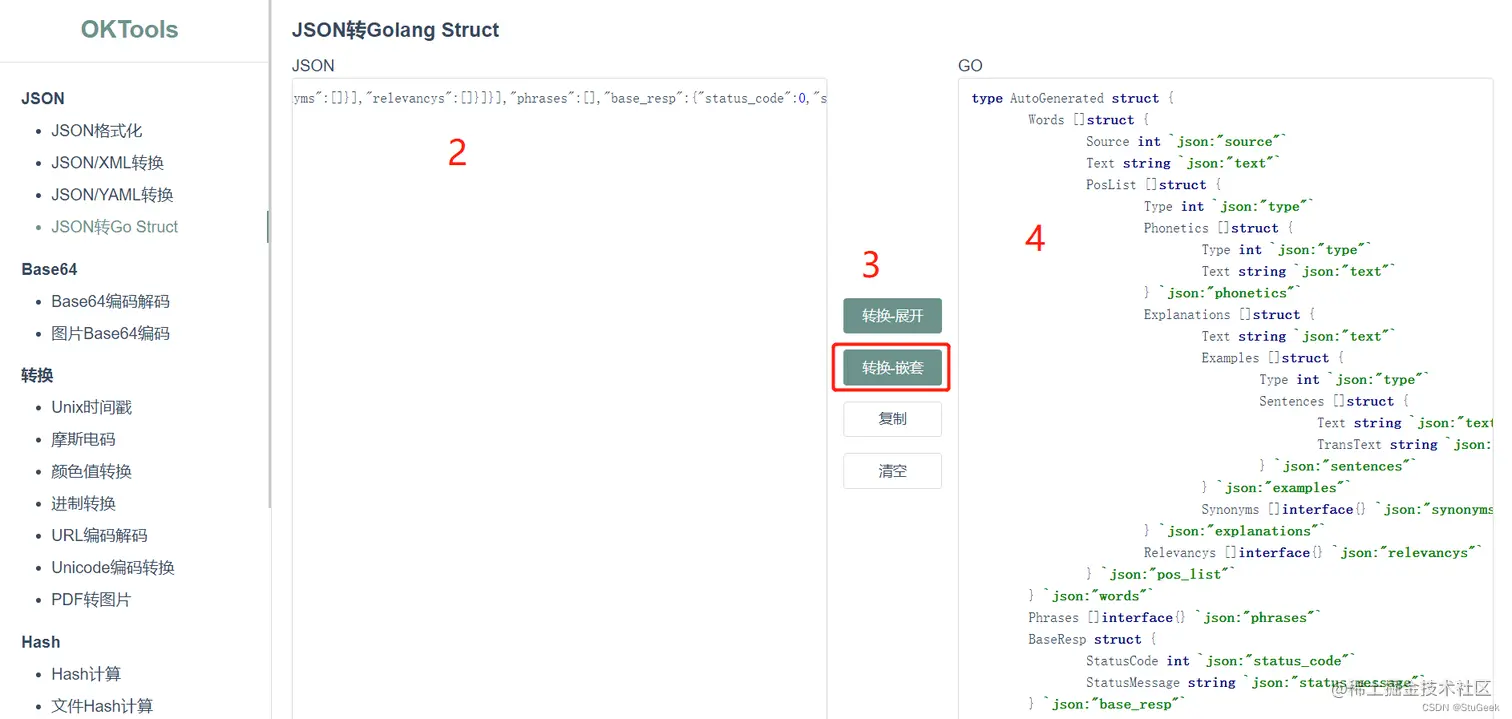
Task: Open Unicode编码转换 tool
Action: (x=113, y=568)
